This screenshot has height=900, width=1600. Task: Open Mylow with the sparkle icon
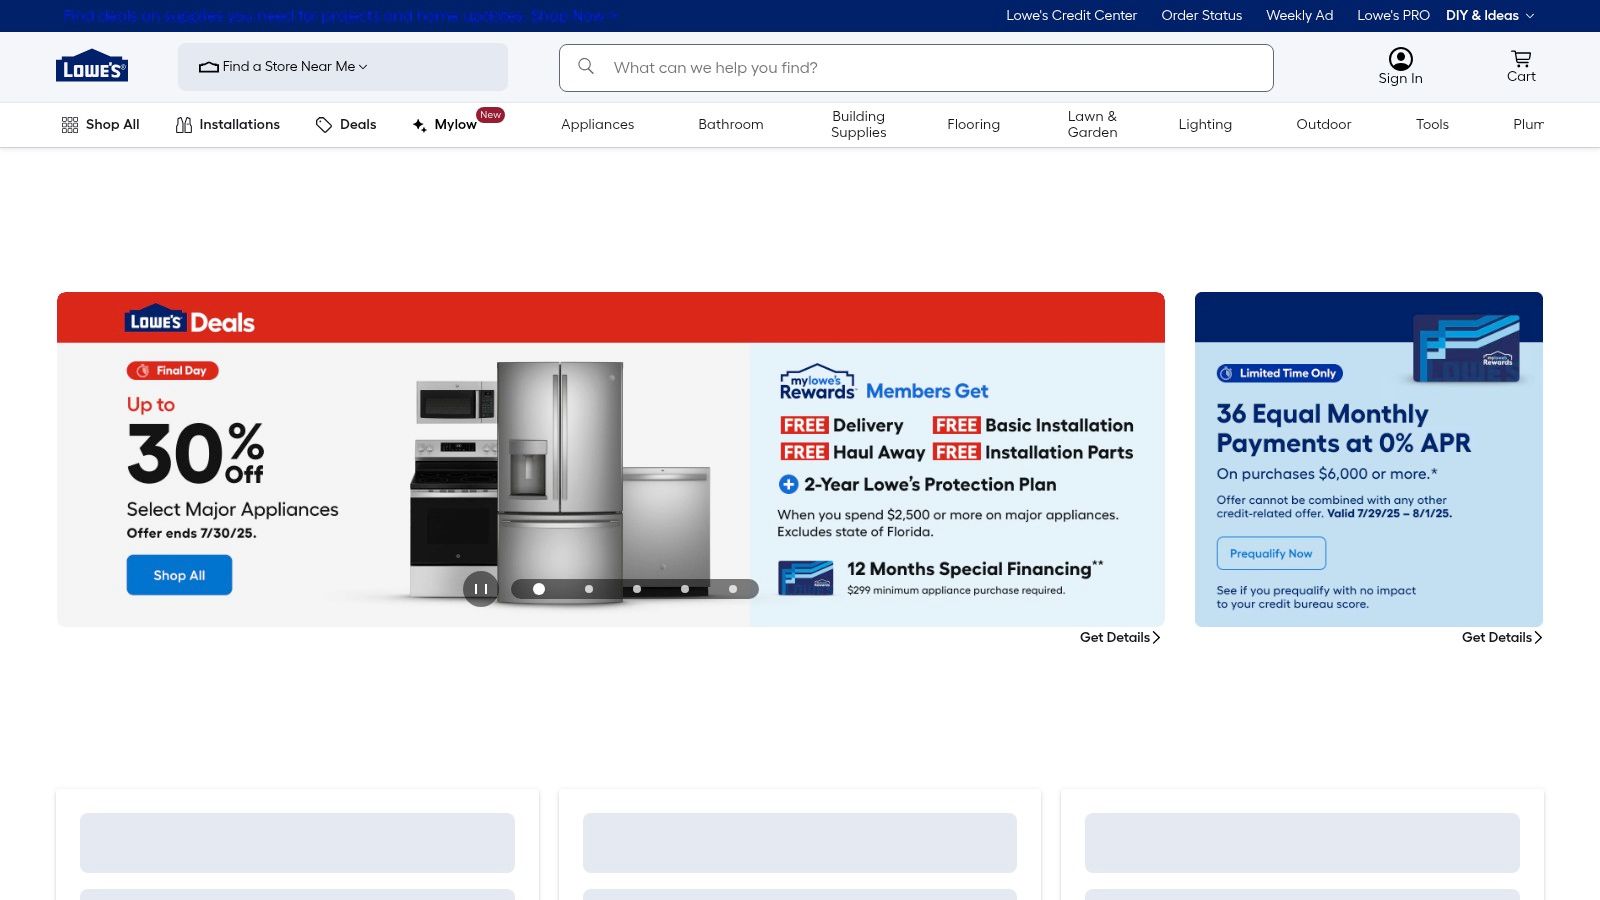pos(419,124)
